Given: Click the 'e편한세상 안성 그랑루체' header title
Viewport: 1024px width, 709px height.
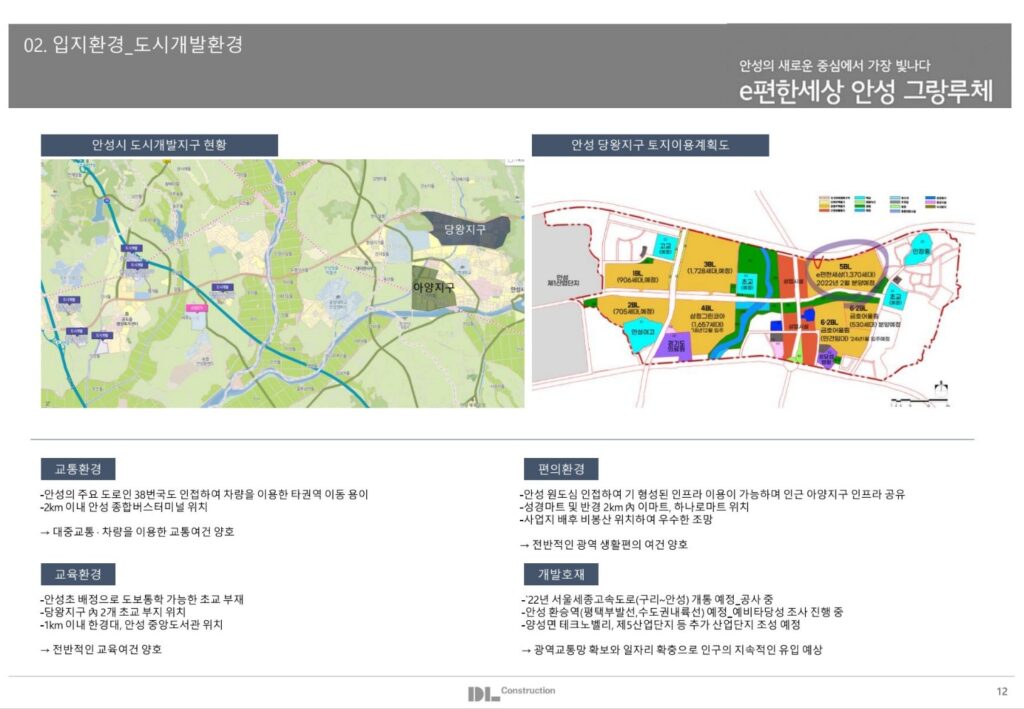Looking at the screenshot, I should coord(866,91).
